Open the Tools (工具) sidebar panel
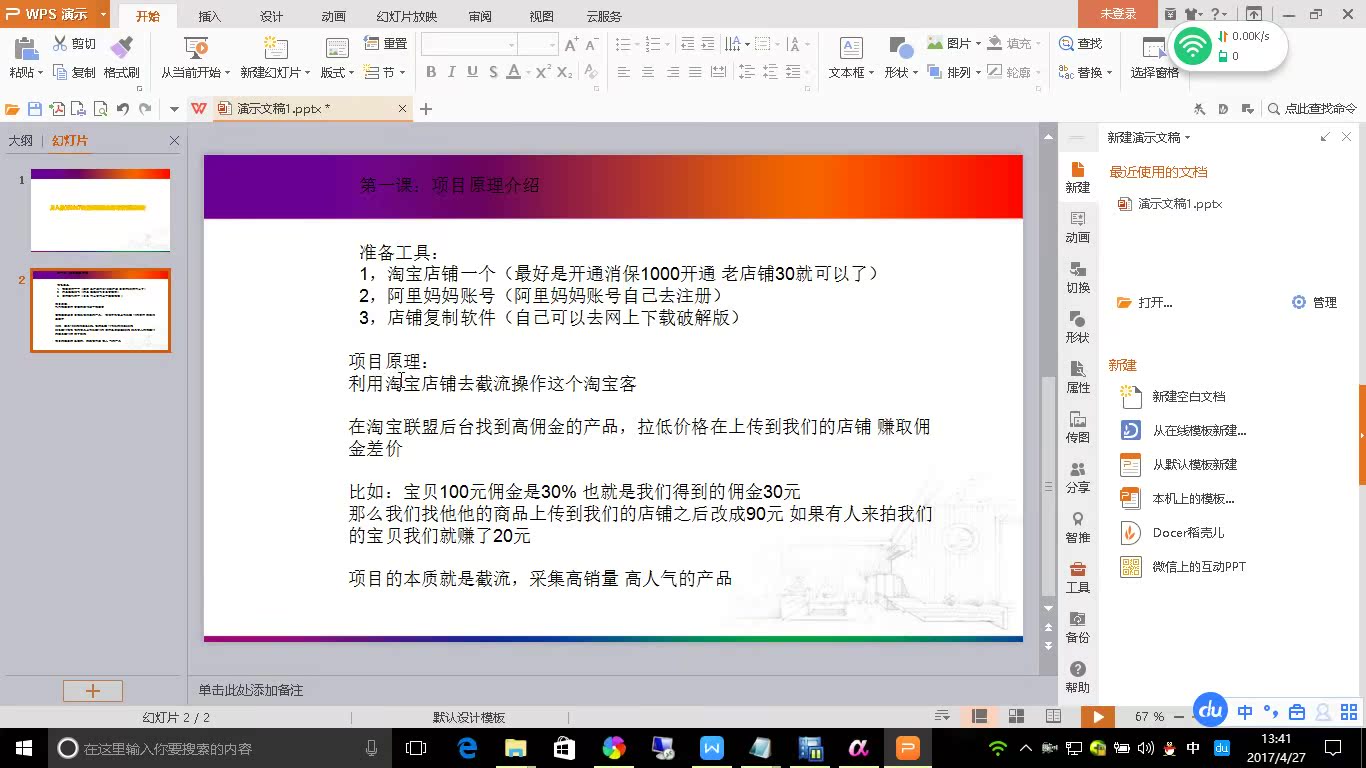Screen dimensions: 1366x768 [1078, 577]
